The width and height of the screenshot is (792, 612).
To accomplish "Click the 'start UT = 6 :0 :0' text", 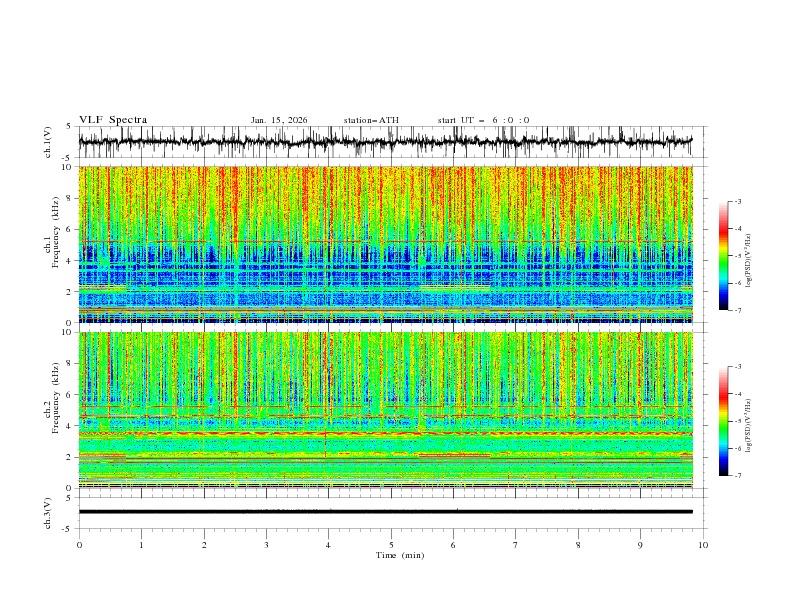I will tap(483, 120).
